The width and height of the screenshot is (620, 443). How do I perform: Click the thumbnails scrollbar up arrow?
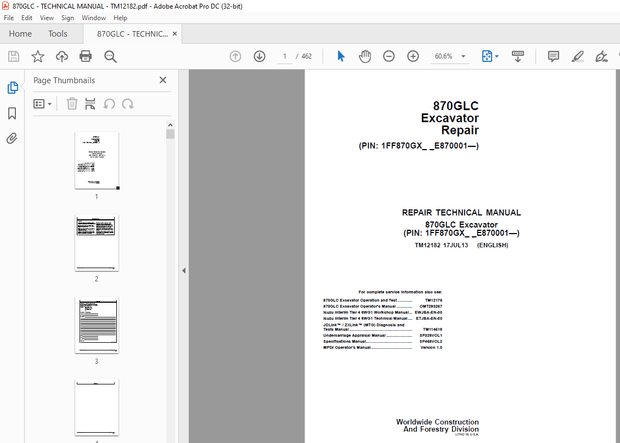[170, 125]
